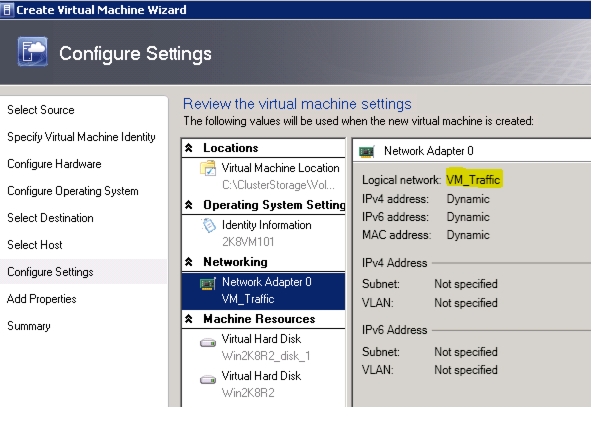This screenshot has height=427, width=593.
Task: Go to the Select Source step
Action: coord(41,110)
